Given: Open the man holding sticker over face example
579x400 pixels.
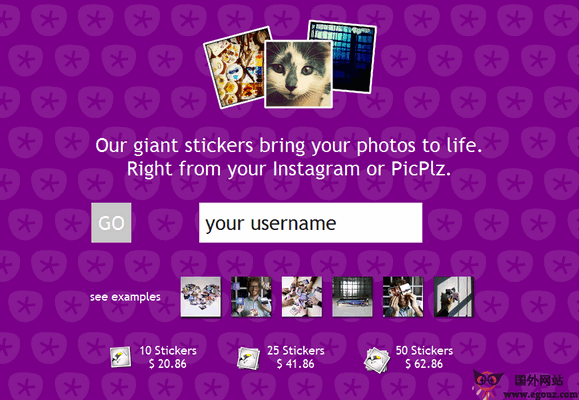Looking at the screenshot, I should pyautogui.click(x=403, y=297).
